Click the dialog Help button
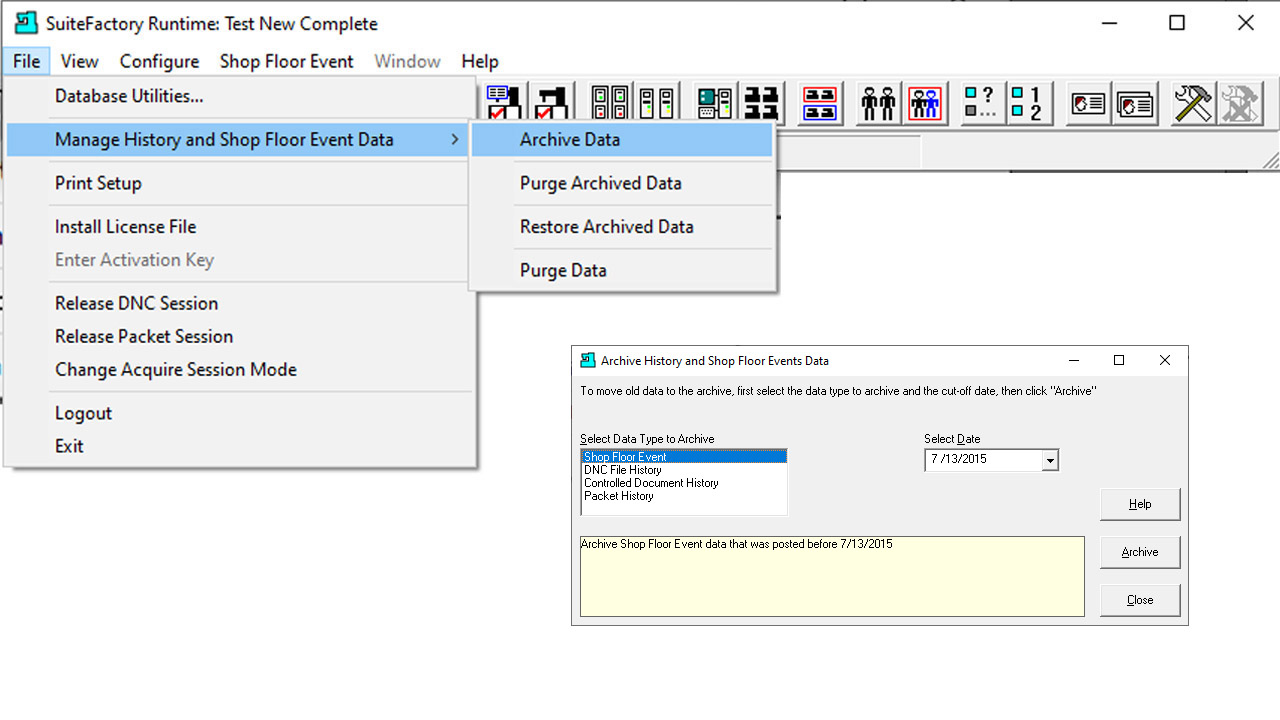Viewport: 1280px width, 720px height. (1140, 504)
